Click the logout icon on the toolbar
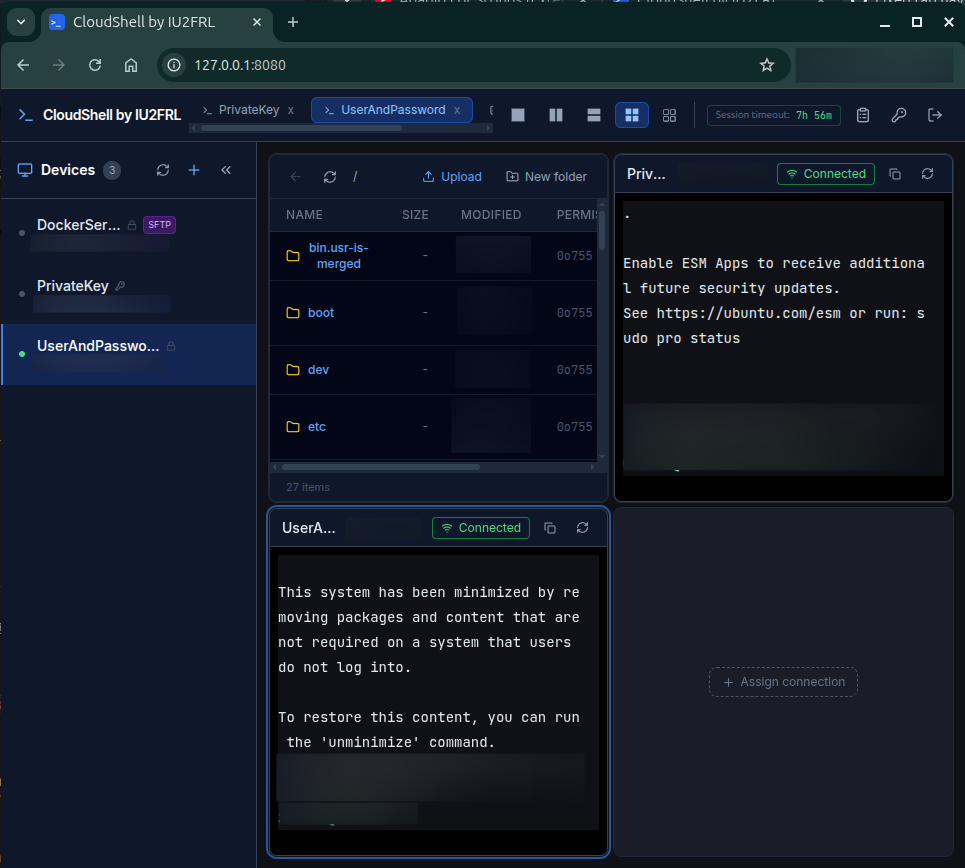The height and width of the screenshot is (868, 965). pos(935,115)
